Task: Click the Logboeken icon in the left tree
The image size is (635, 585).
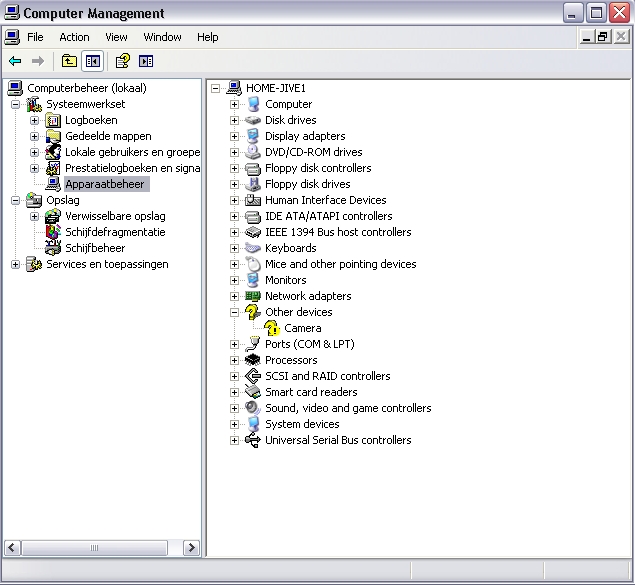Action: 53,120
